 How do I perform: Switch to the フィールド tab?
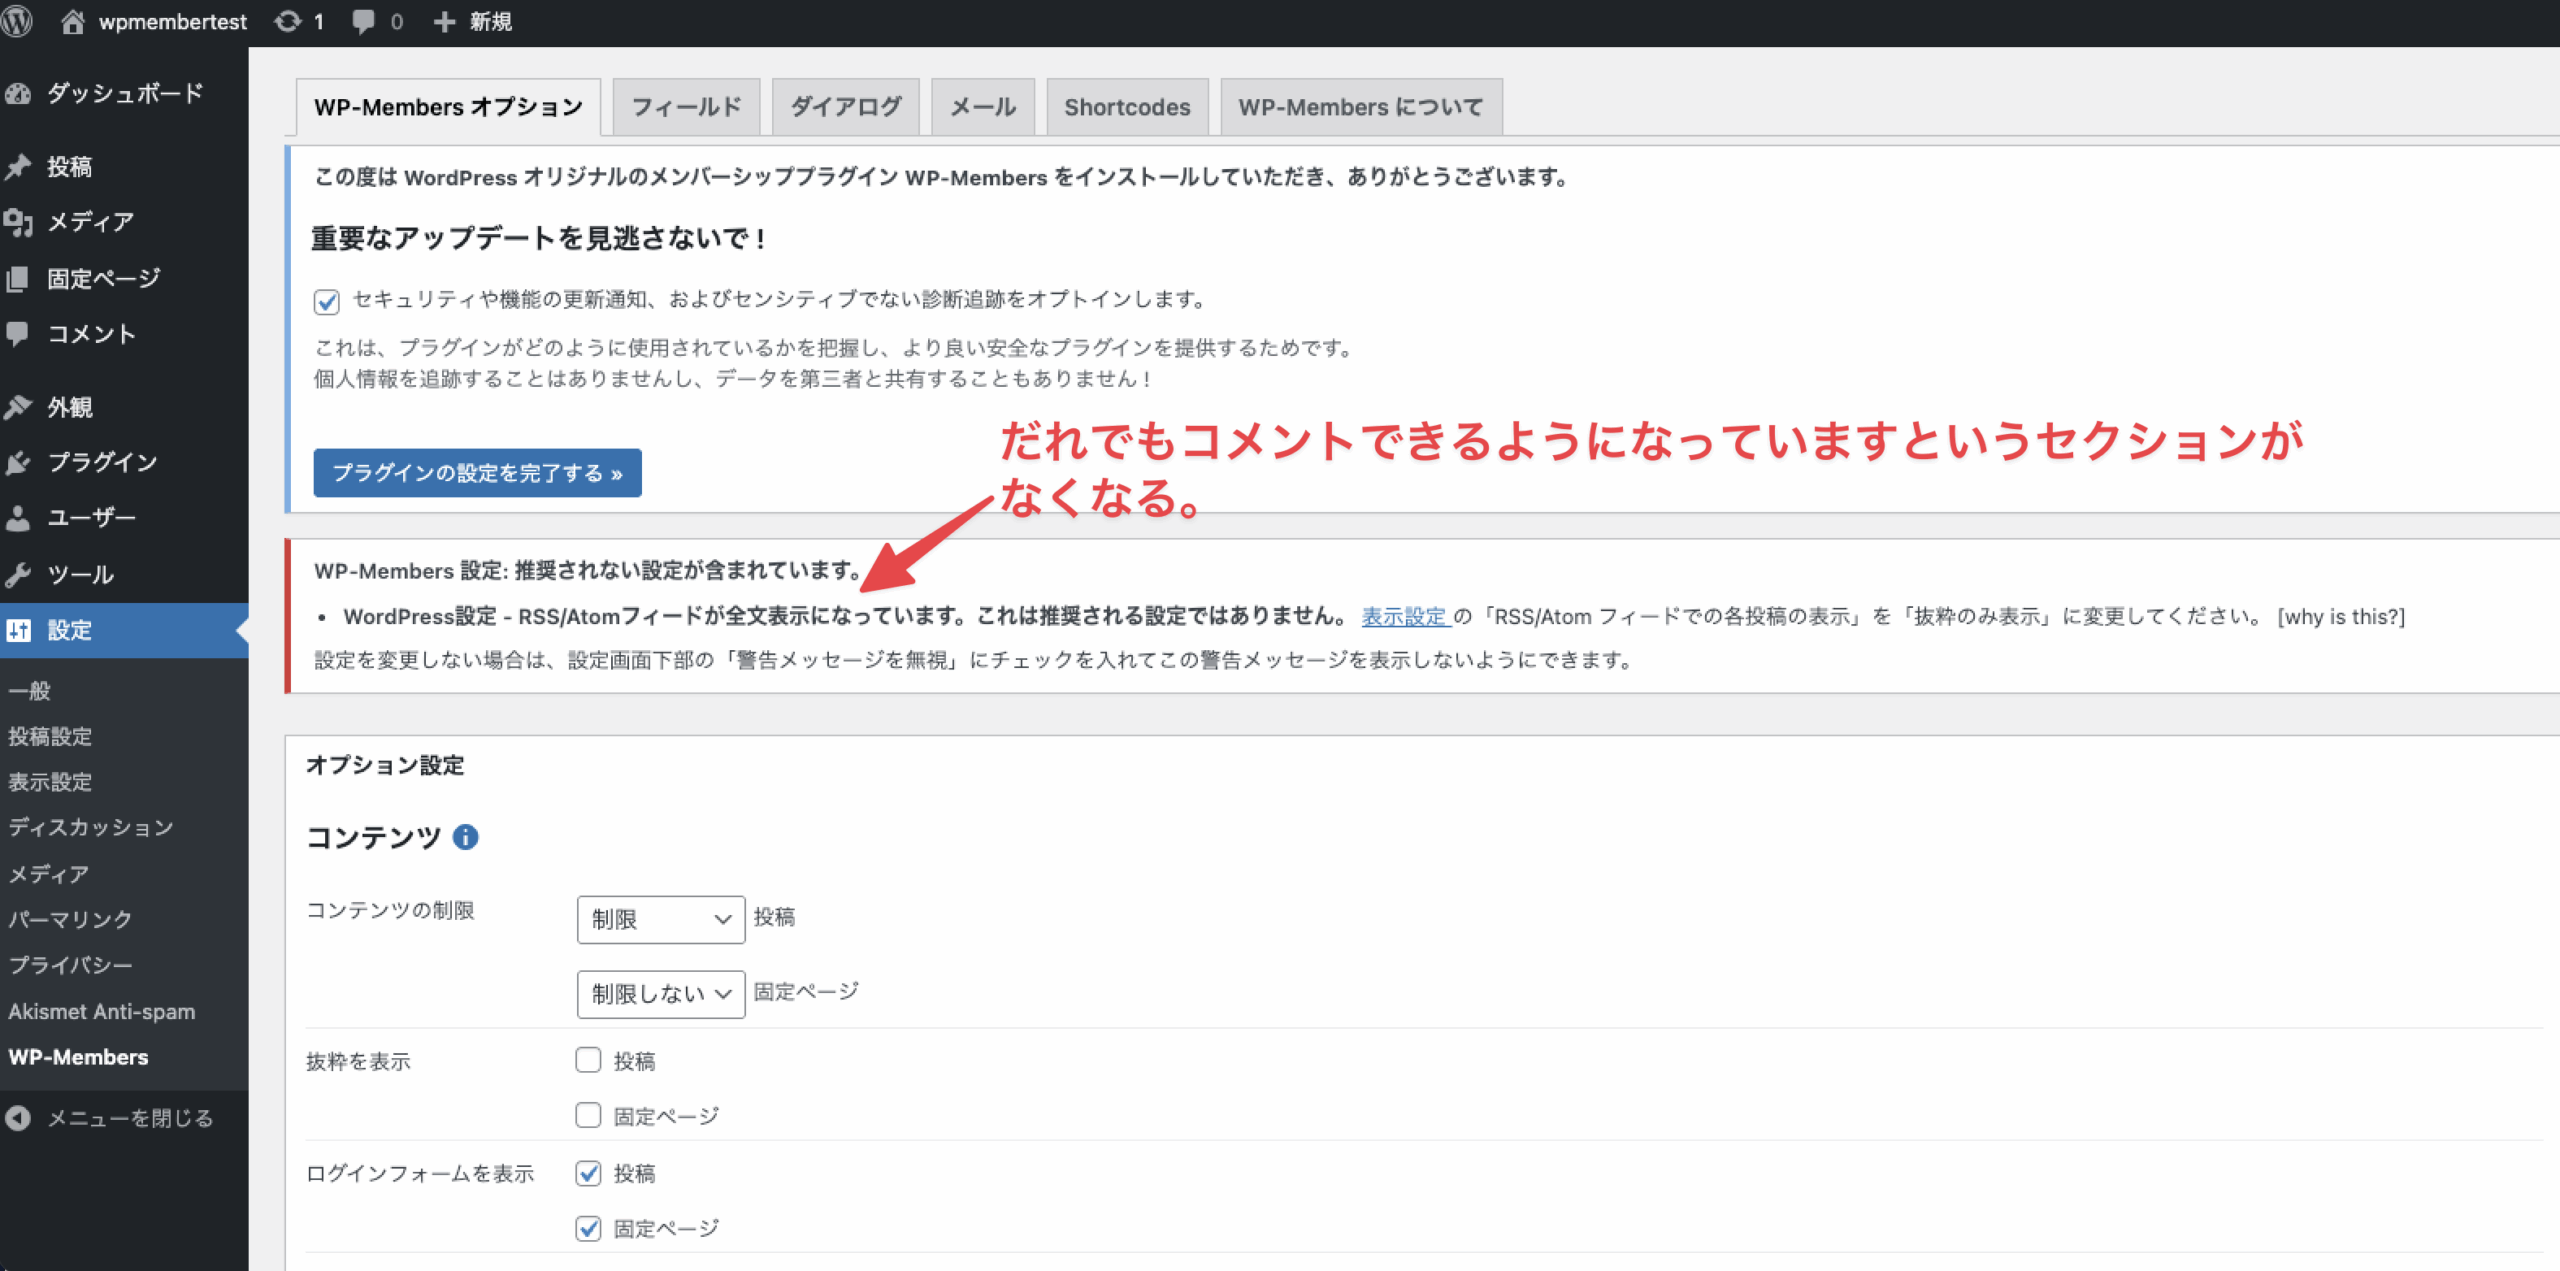tap(686, 107)
